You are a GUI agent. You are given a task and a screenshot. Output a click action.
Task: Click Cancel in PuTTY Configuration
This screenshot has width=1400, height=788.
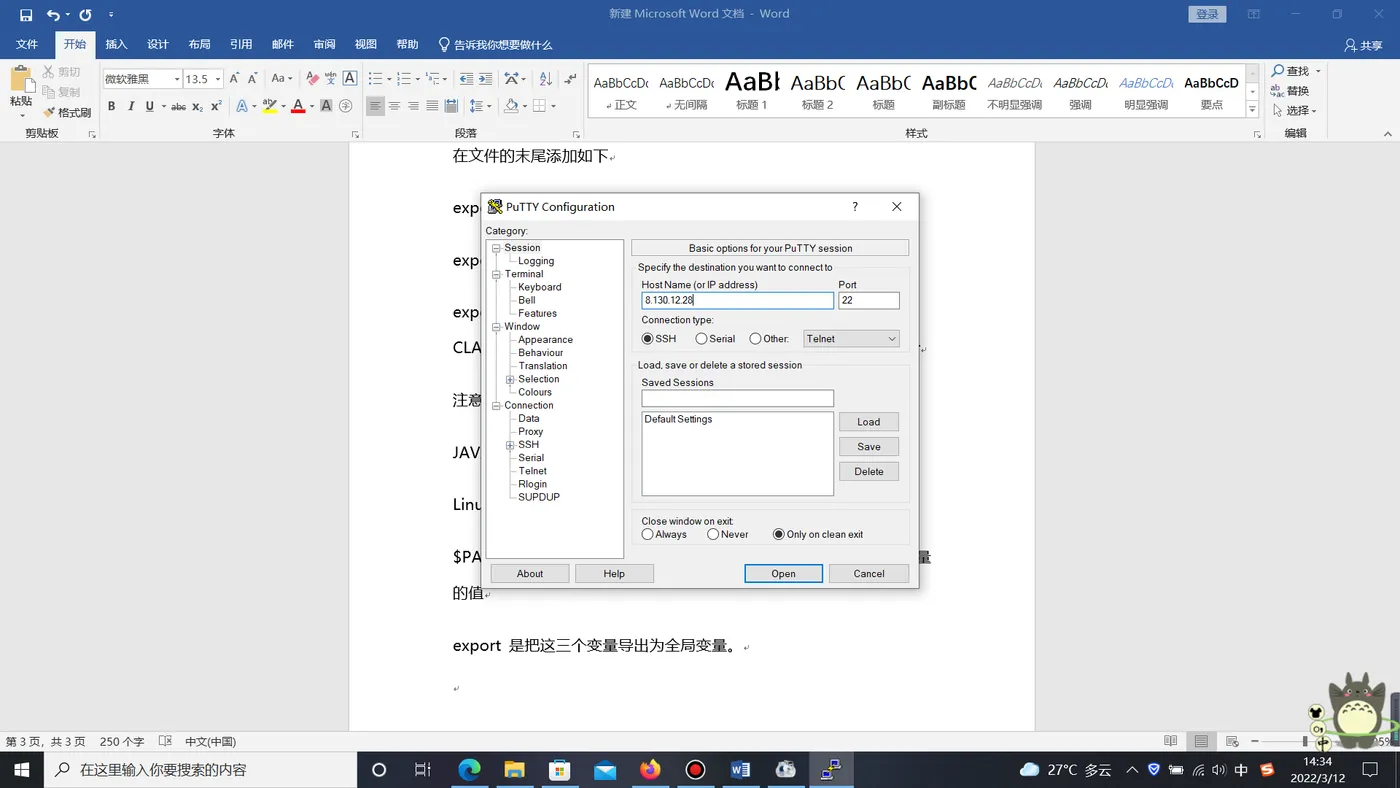tap(869, 574)
